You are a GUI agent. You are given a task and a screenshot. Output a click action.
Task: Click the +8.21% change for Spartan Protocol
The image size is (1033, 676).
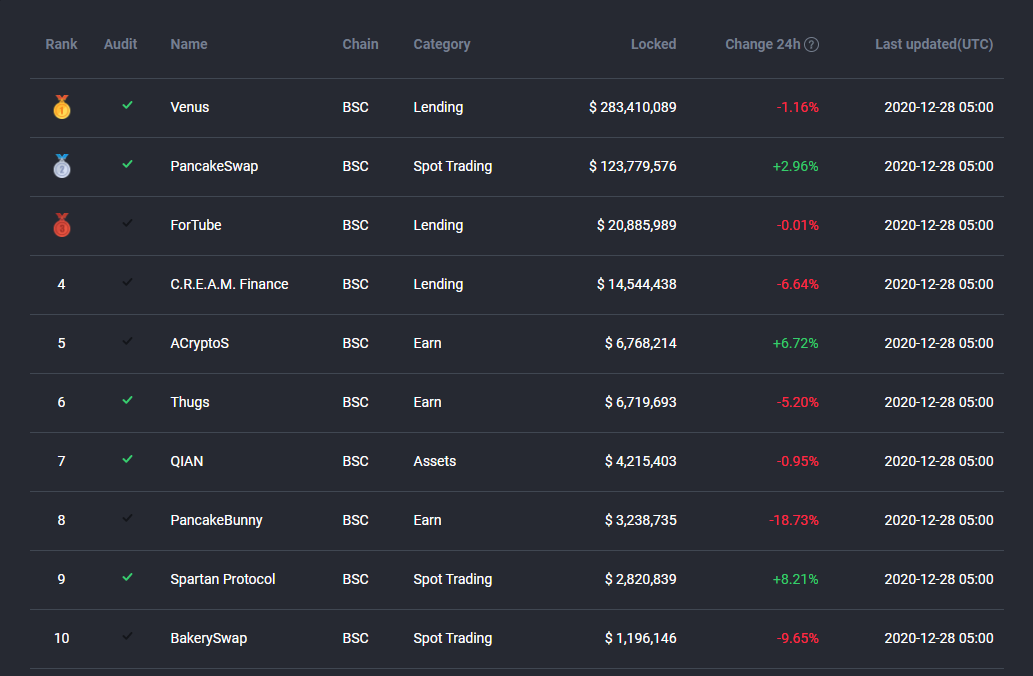pos(795,579)
